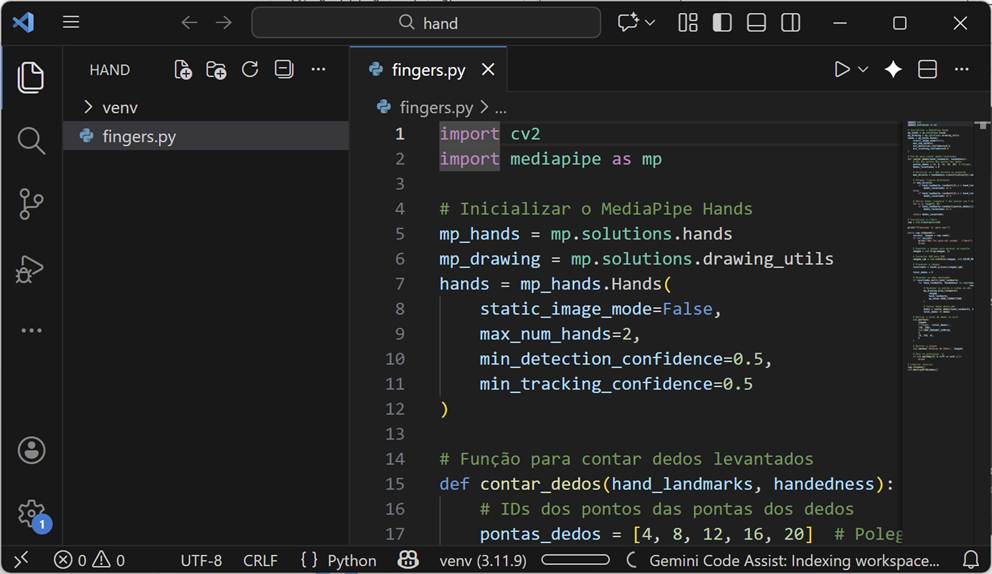Change the UTF-8 file encoding

click(201, 560)
